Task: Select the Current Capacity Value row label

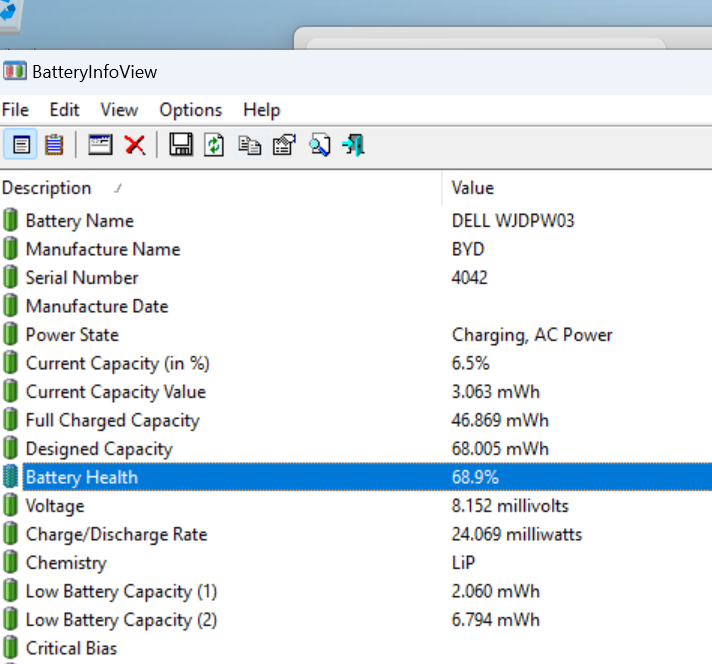Action: (116, 392)
